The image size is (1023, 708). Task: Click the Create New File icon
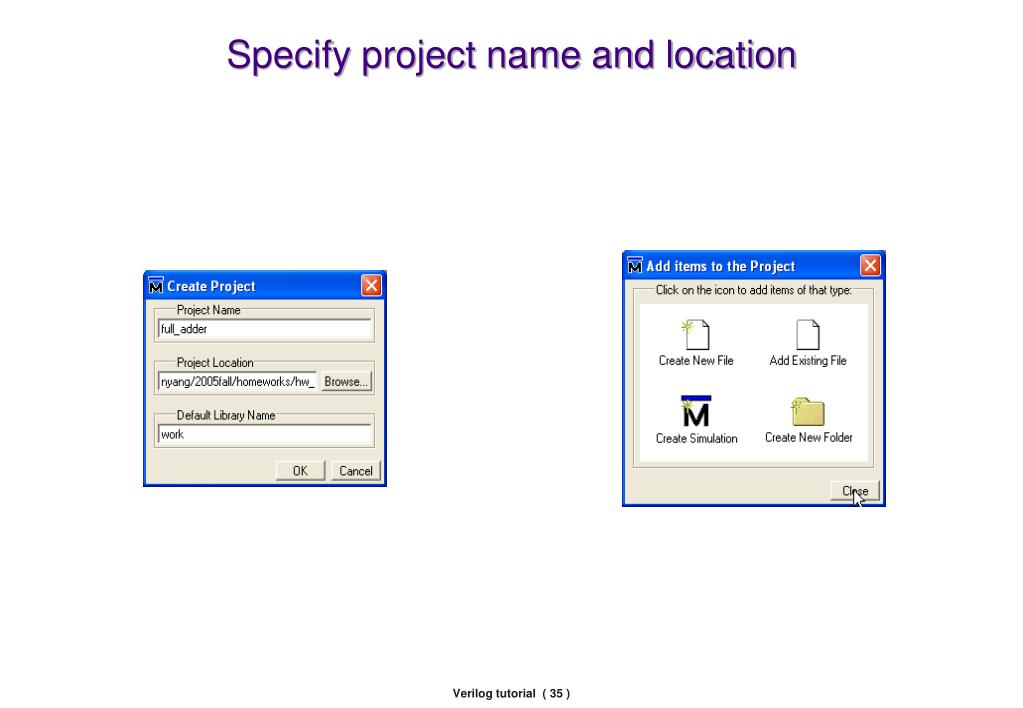[695, 335]
